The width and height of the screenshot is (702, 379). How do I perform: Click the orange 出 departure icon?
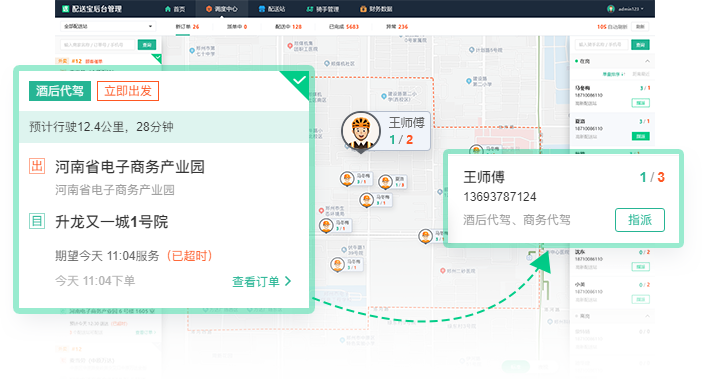[x=37, y=166]
